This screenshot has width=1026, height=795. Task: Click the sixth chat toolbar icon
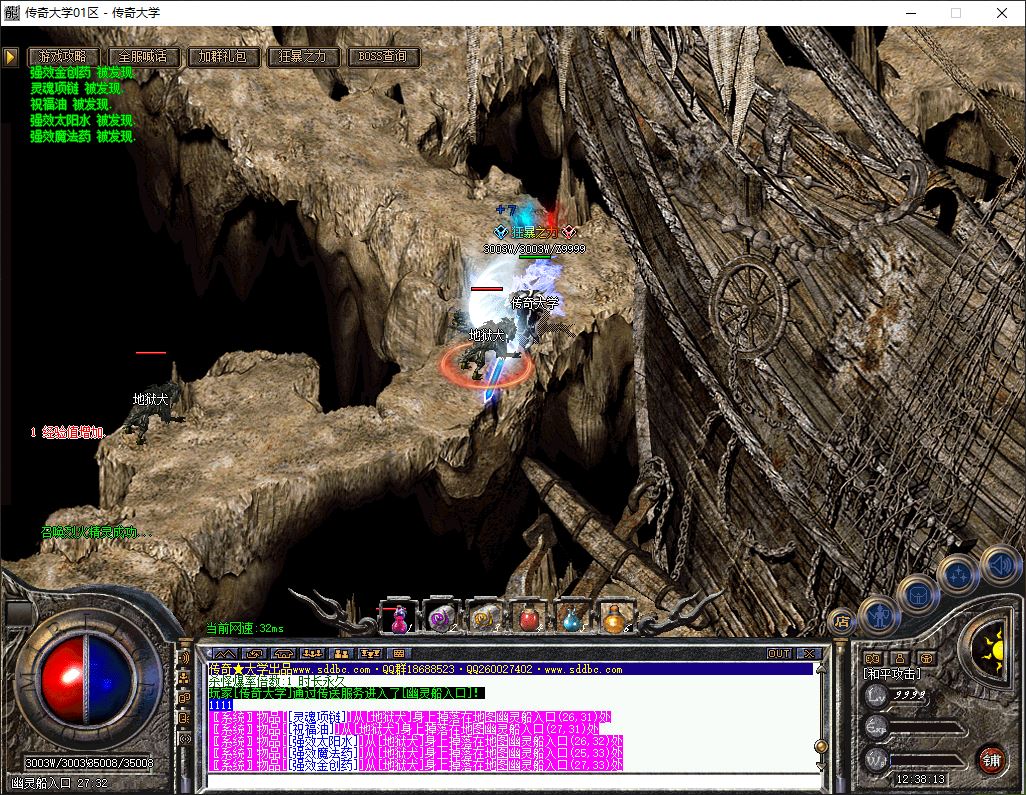[x=370, y=653]
